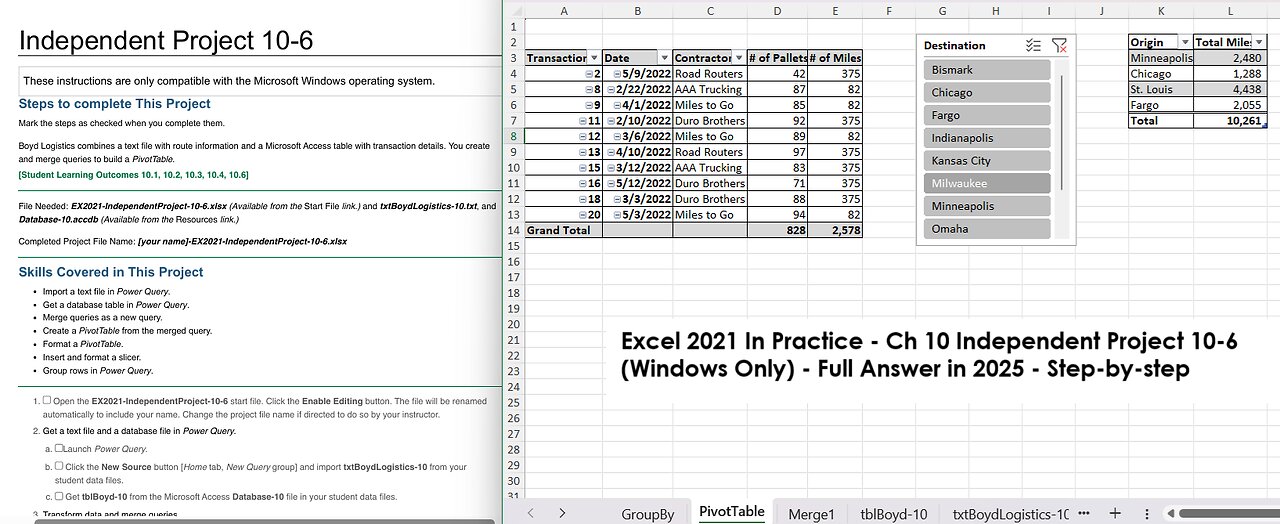Collapse the 4/10/2022 date group
This screenshot has width=1280, height=524.
tap(610, 152)
